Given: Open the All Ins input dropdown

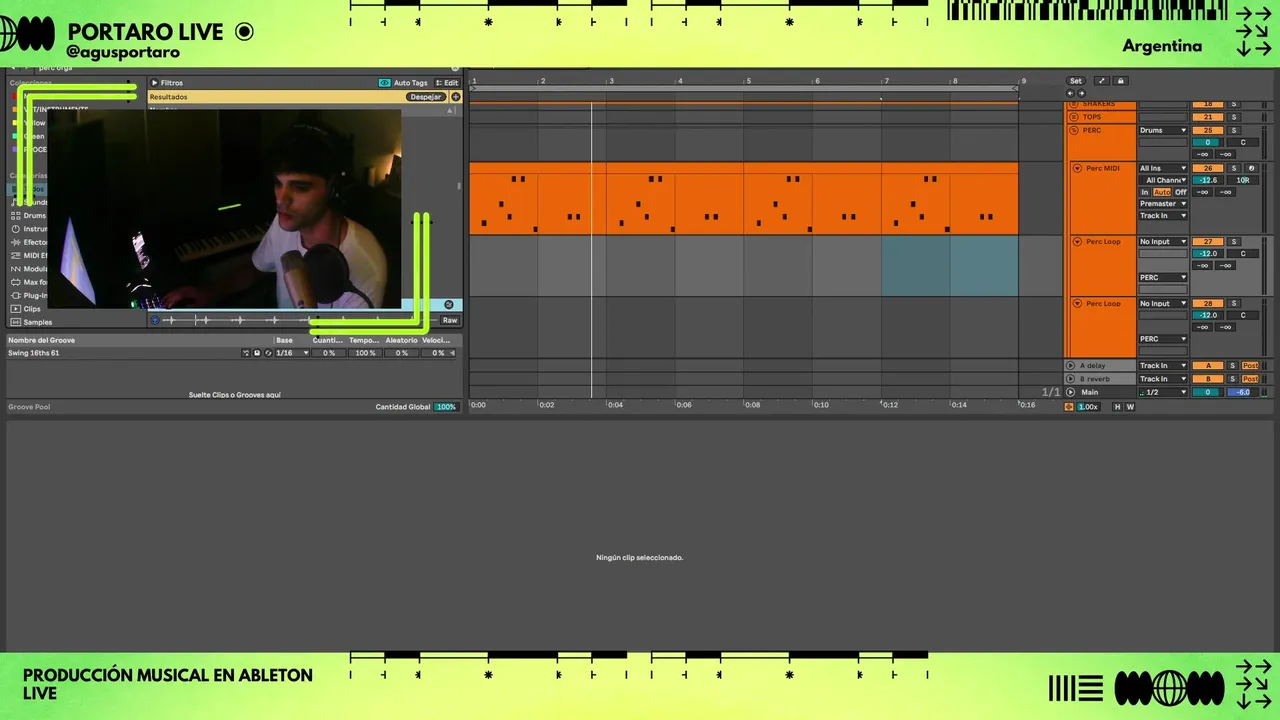Looking at the screenshot, I should (1163, 168).
